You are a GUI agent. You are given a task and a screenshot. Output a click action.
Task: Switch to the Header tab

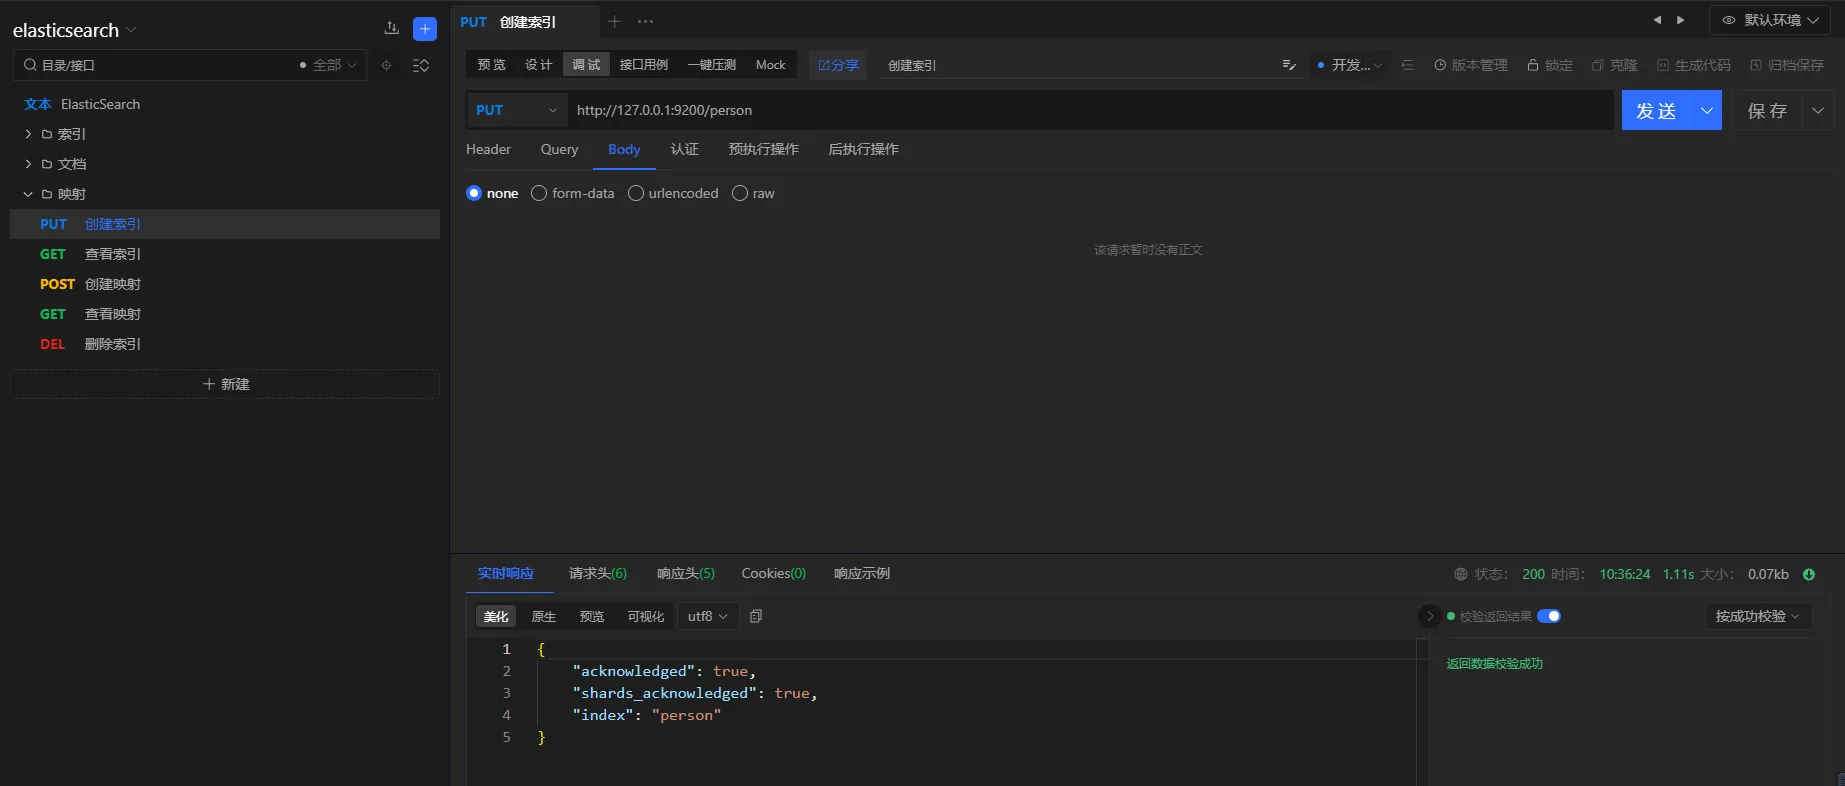tap(488, 149)
